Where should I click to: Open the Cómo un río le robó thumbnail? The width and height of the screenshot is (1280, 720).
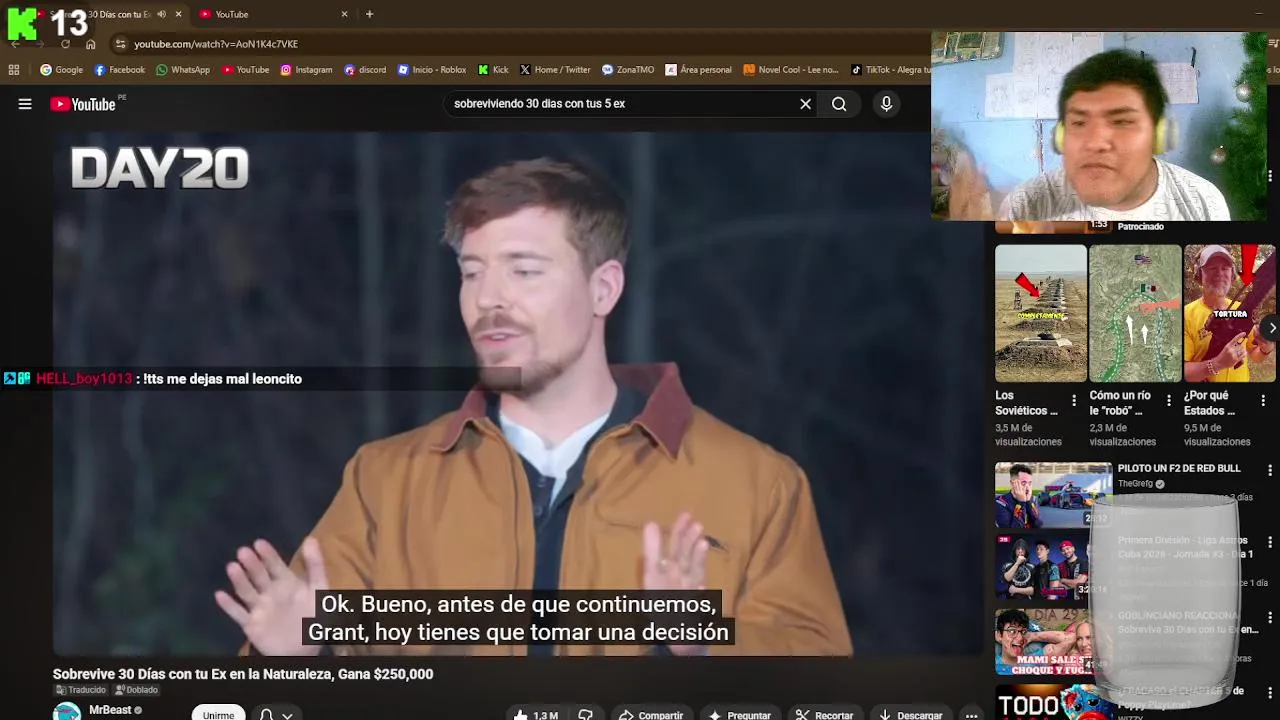[x=1135, y=313]
